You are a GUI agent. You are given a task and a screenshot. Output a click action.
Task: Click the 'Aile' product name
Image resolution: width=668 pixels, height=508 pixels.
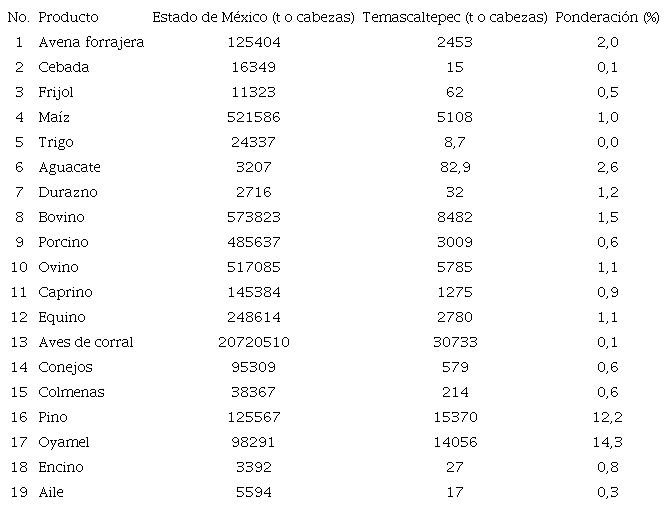tap(51, 492)
